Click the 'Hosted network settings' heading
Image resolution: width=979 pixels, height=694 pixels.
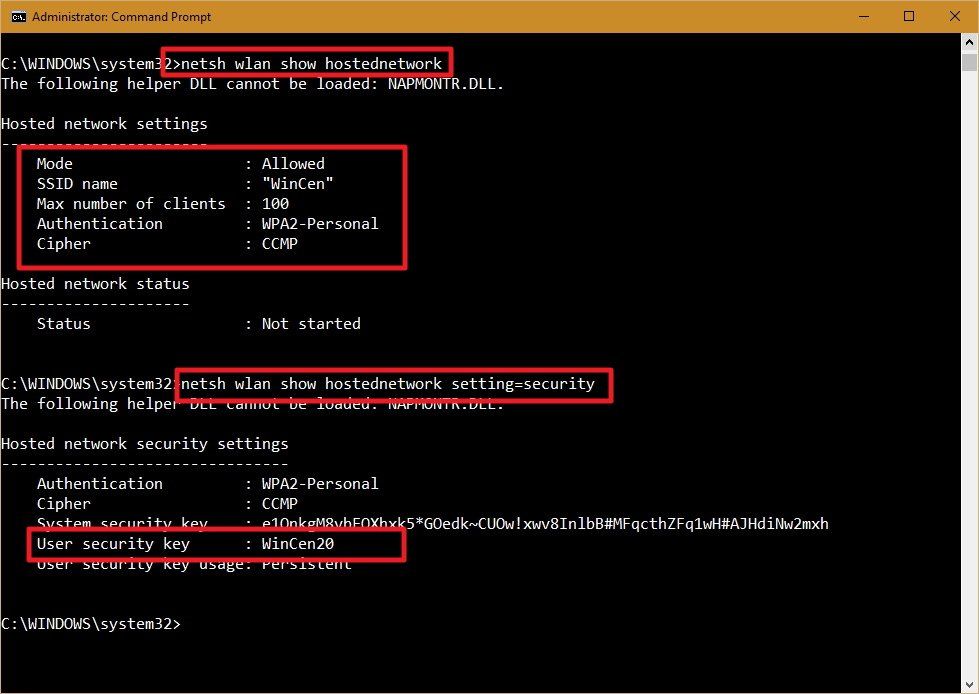click(x=107, y=123)
